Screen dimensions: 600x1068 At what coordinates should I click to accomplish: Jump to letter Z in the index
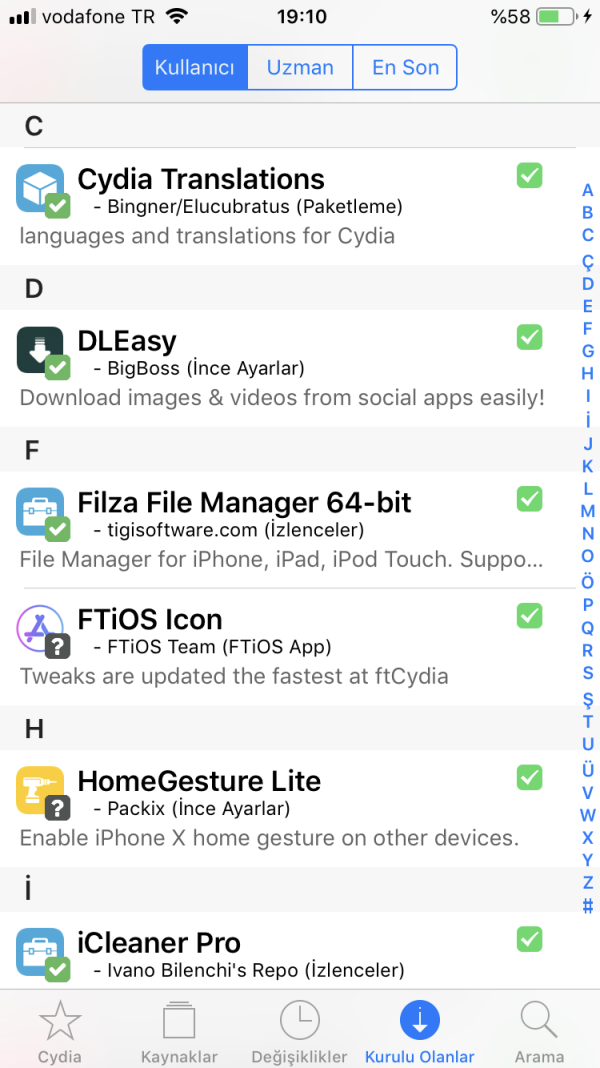click(x=588, y=883)
